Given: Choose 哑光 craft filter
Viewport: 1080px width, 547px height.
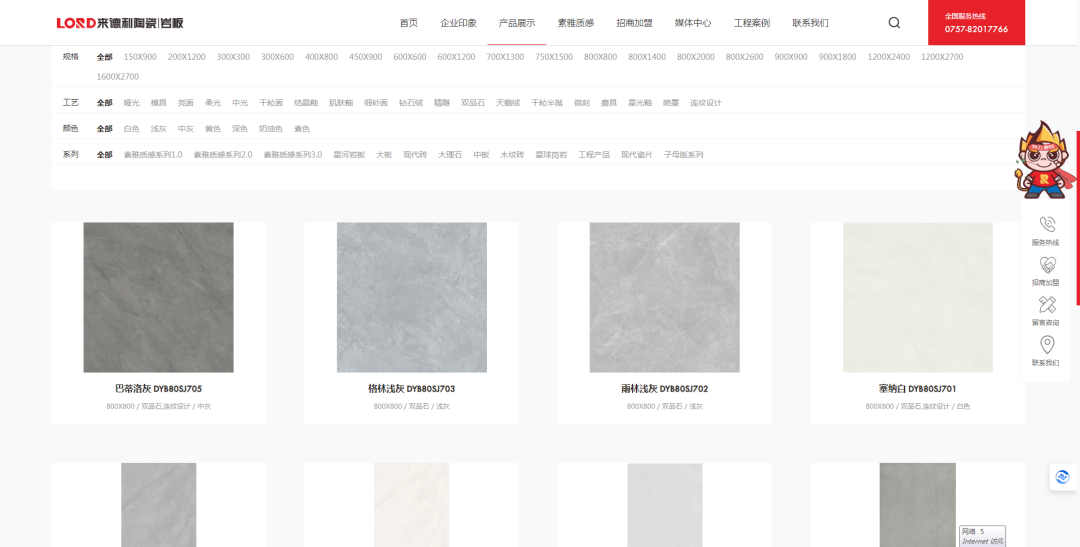Looking at the screenshot, I should click(x=132, y=103).
